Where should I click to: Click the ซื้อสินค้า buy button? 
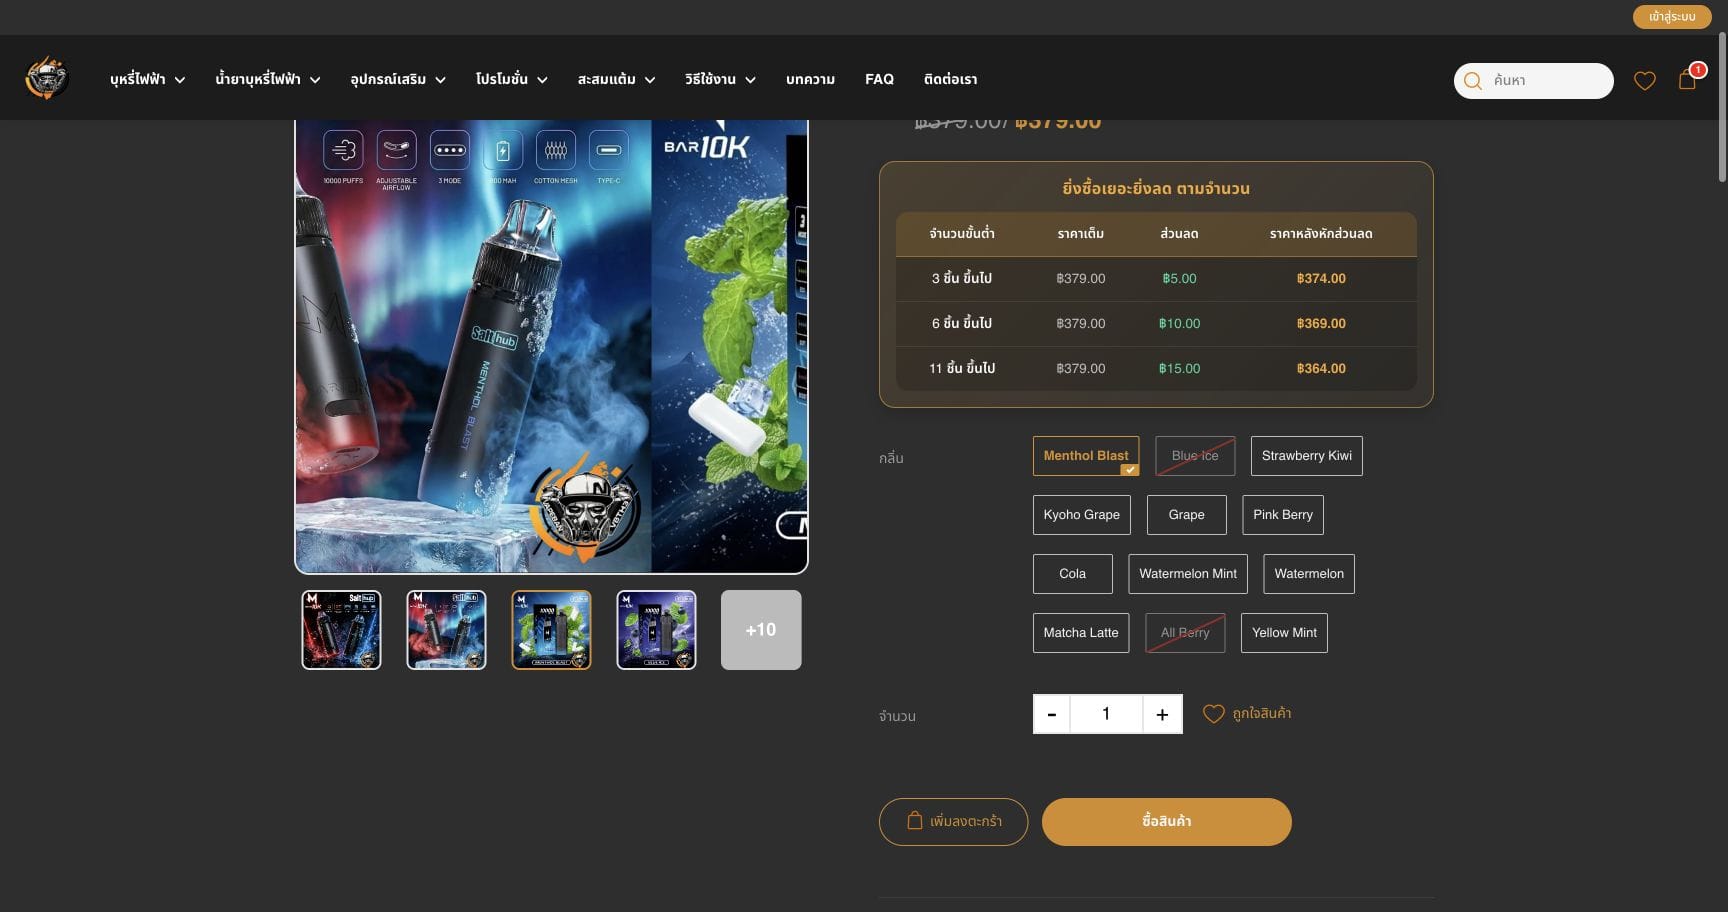coord(1167,822)
